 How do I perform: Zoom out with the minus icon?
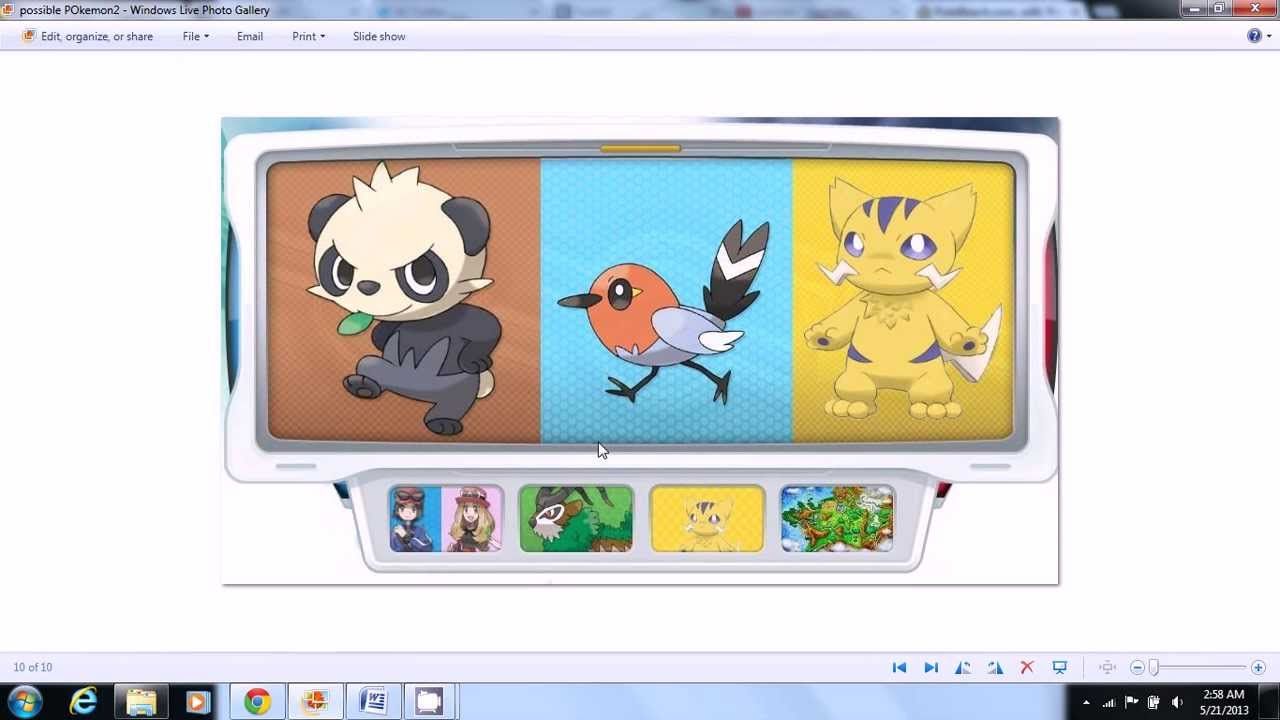click(1137, 668)
